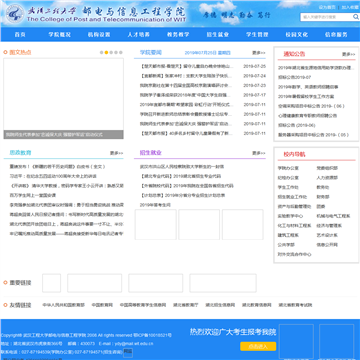
Task: Open the 学生管理 navigation menu item
Action: [257, 34]
